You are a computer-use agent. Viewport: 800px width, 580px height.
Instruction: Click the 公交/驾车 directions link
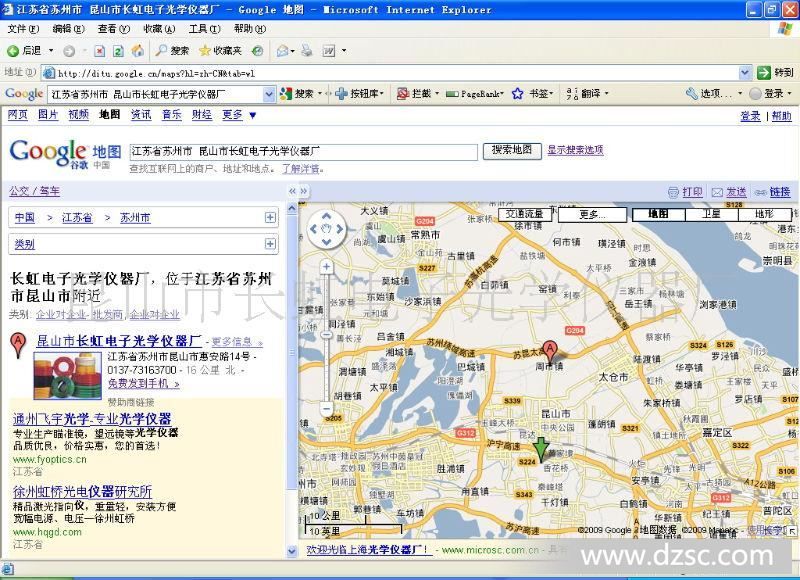coord(34,191)
